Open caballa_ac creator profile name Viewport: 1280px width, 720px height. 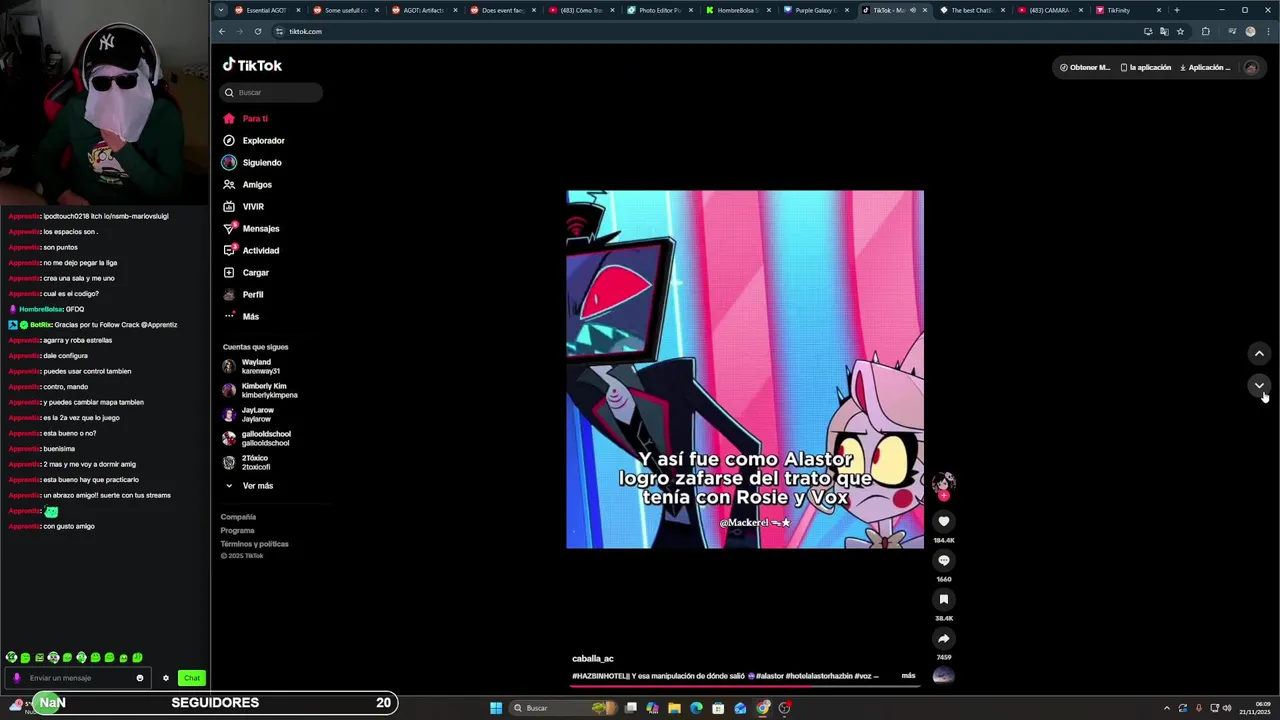[x=593, y=658]
